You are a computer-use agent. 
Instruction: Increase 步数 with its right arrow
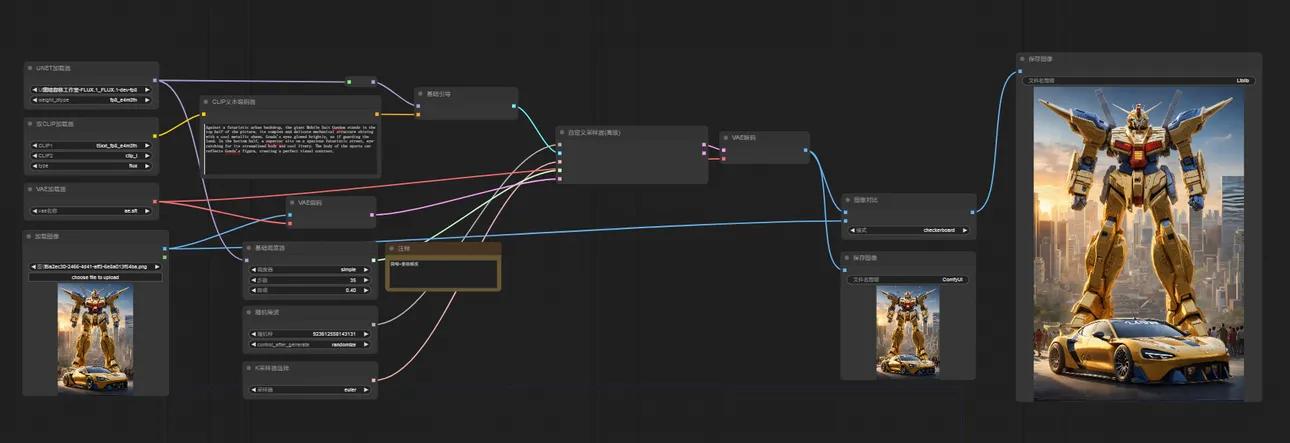[x=367, y=279]
